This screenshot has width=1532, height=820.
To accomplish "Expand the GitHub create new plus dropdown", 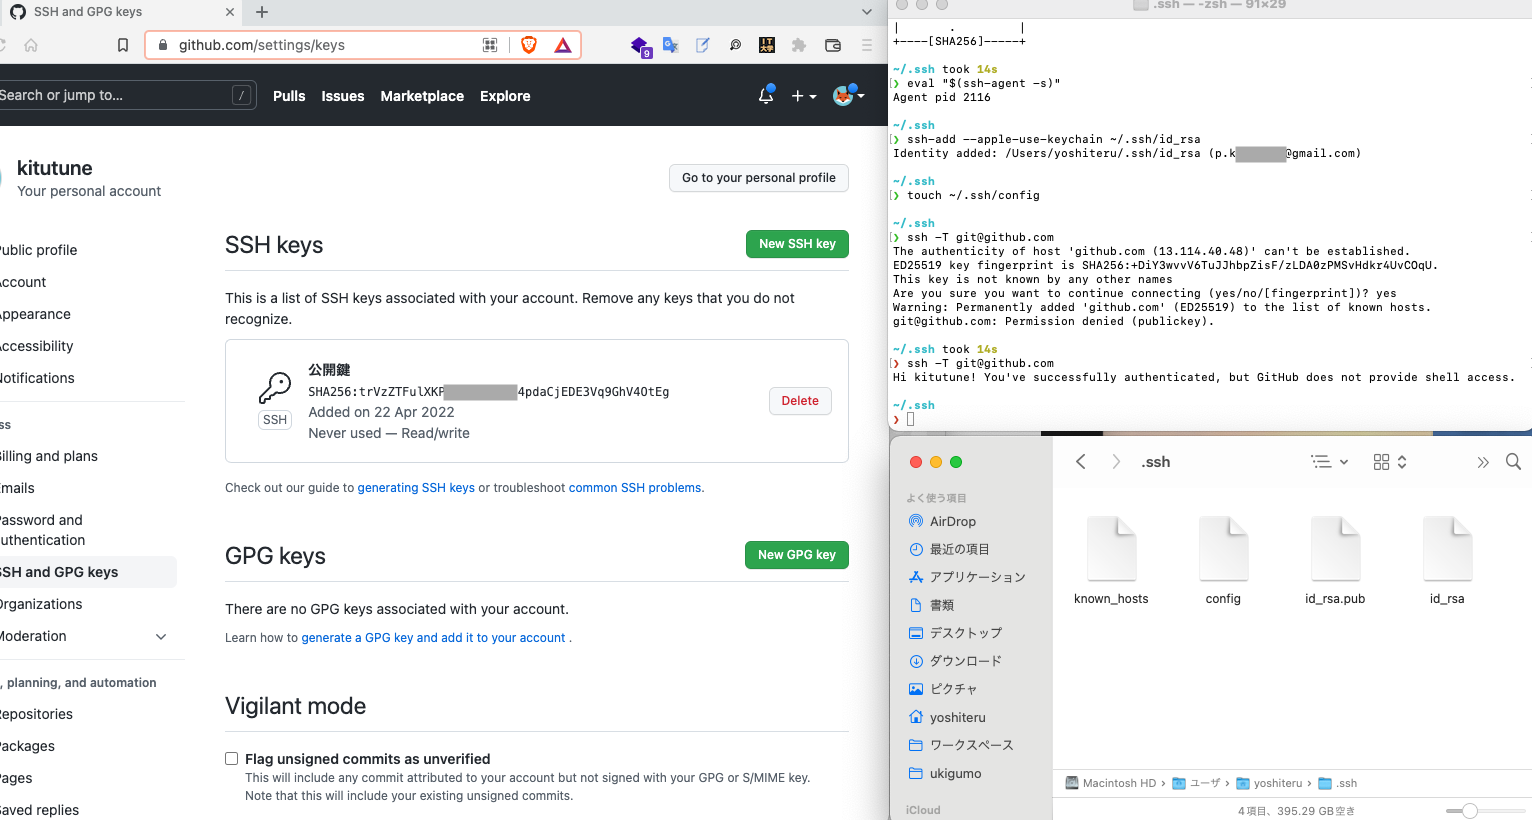I will coord(801,95).
